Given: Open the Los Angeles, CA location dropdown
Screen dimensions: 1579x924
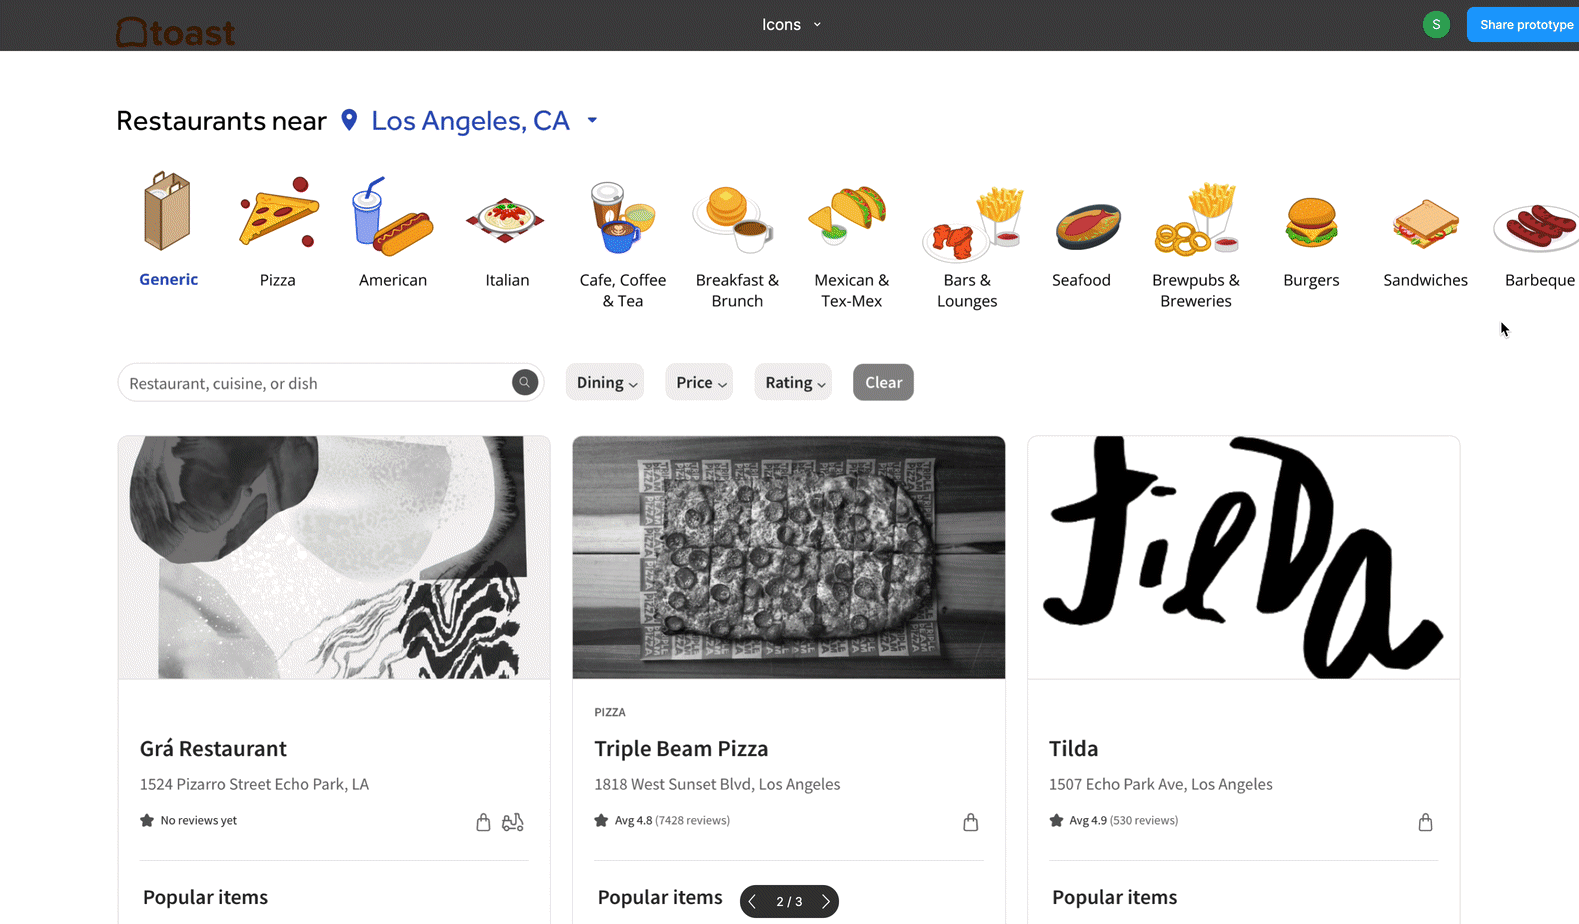Looking at the screenshot, I should pos(592,120).
